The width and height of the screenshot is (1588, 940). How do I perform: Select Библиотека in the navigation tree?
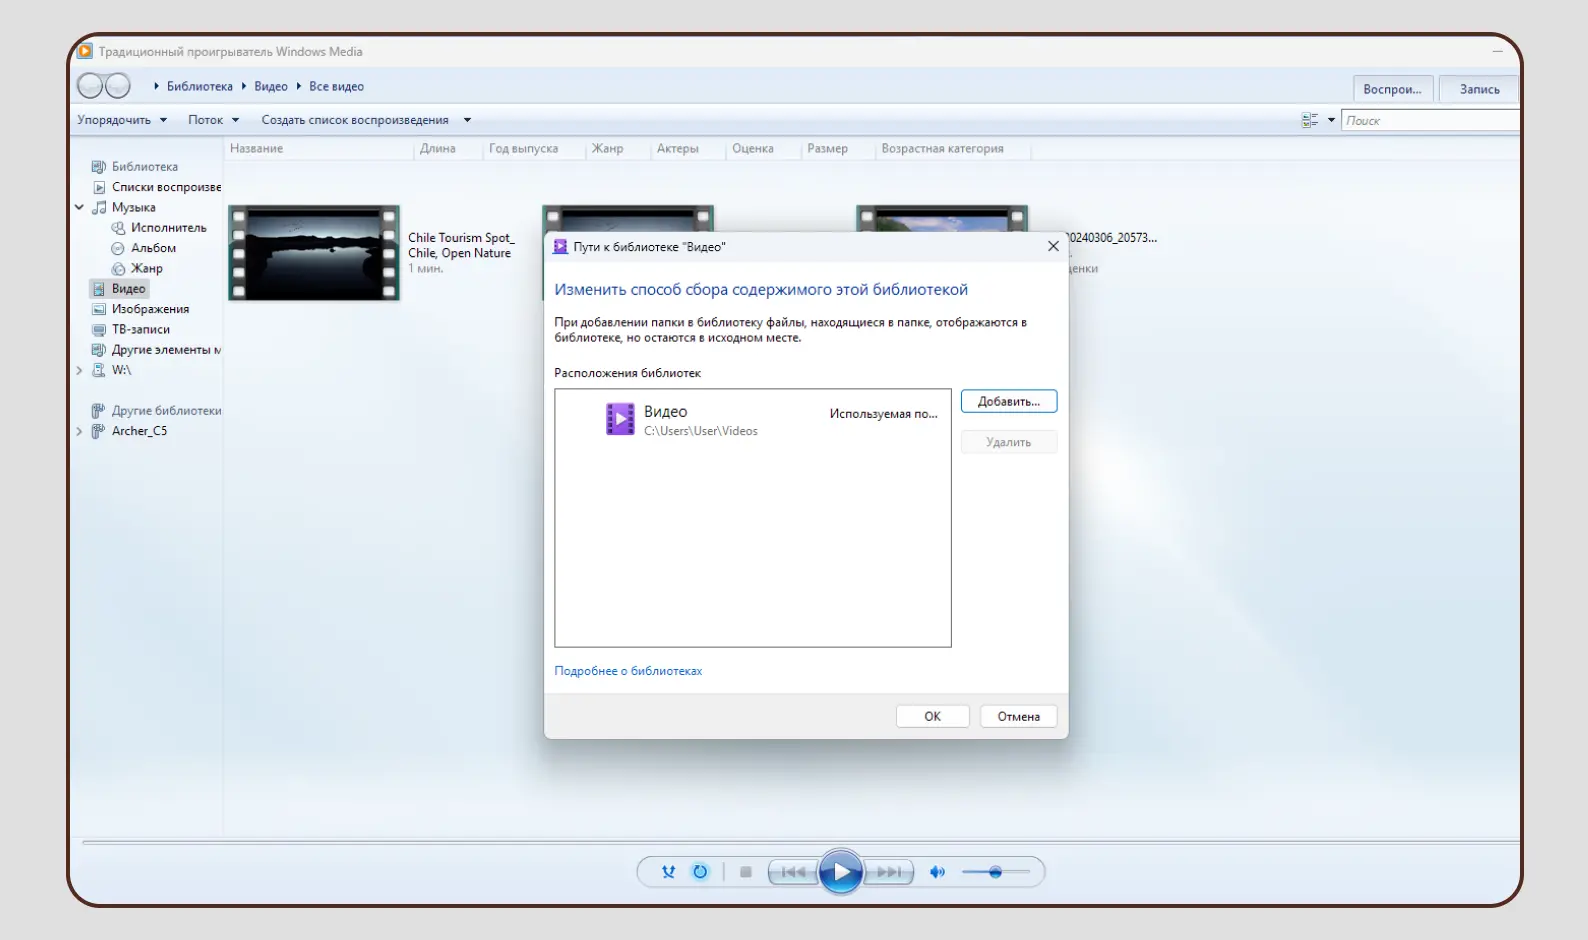pyautogui.click(x=145, y=167)
